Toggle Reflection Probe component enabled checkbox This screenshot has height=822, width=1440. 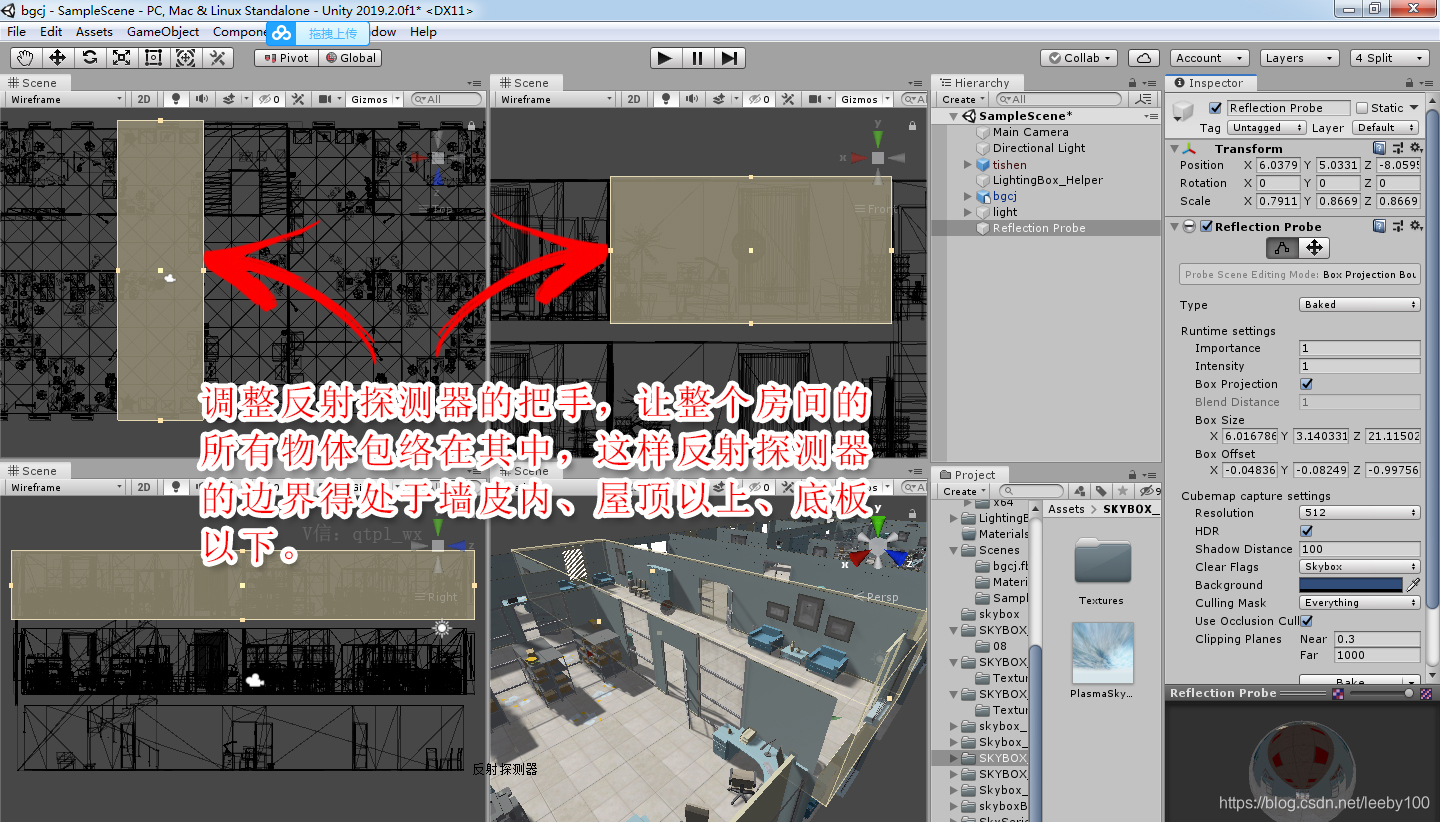[1206, 227]
